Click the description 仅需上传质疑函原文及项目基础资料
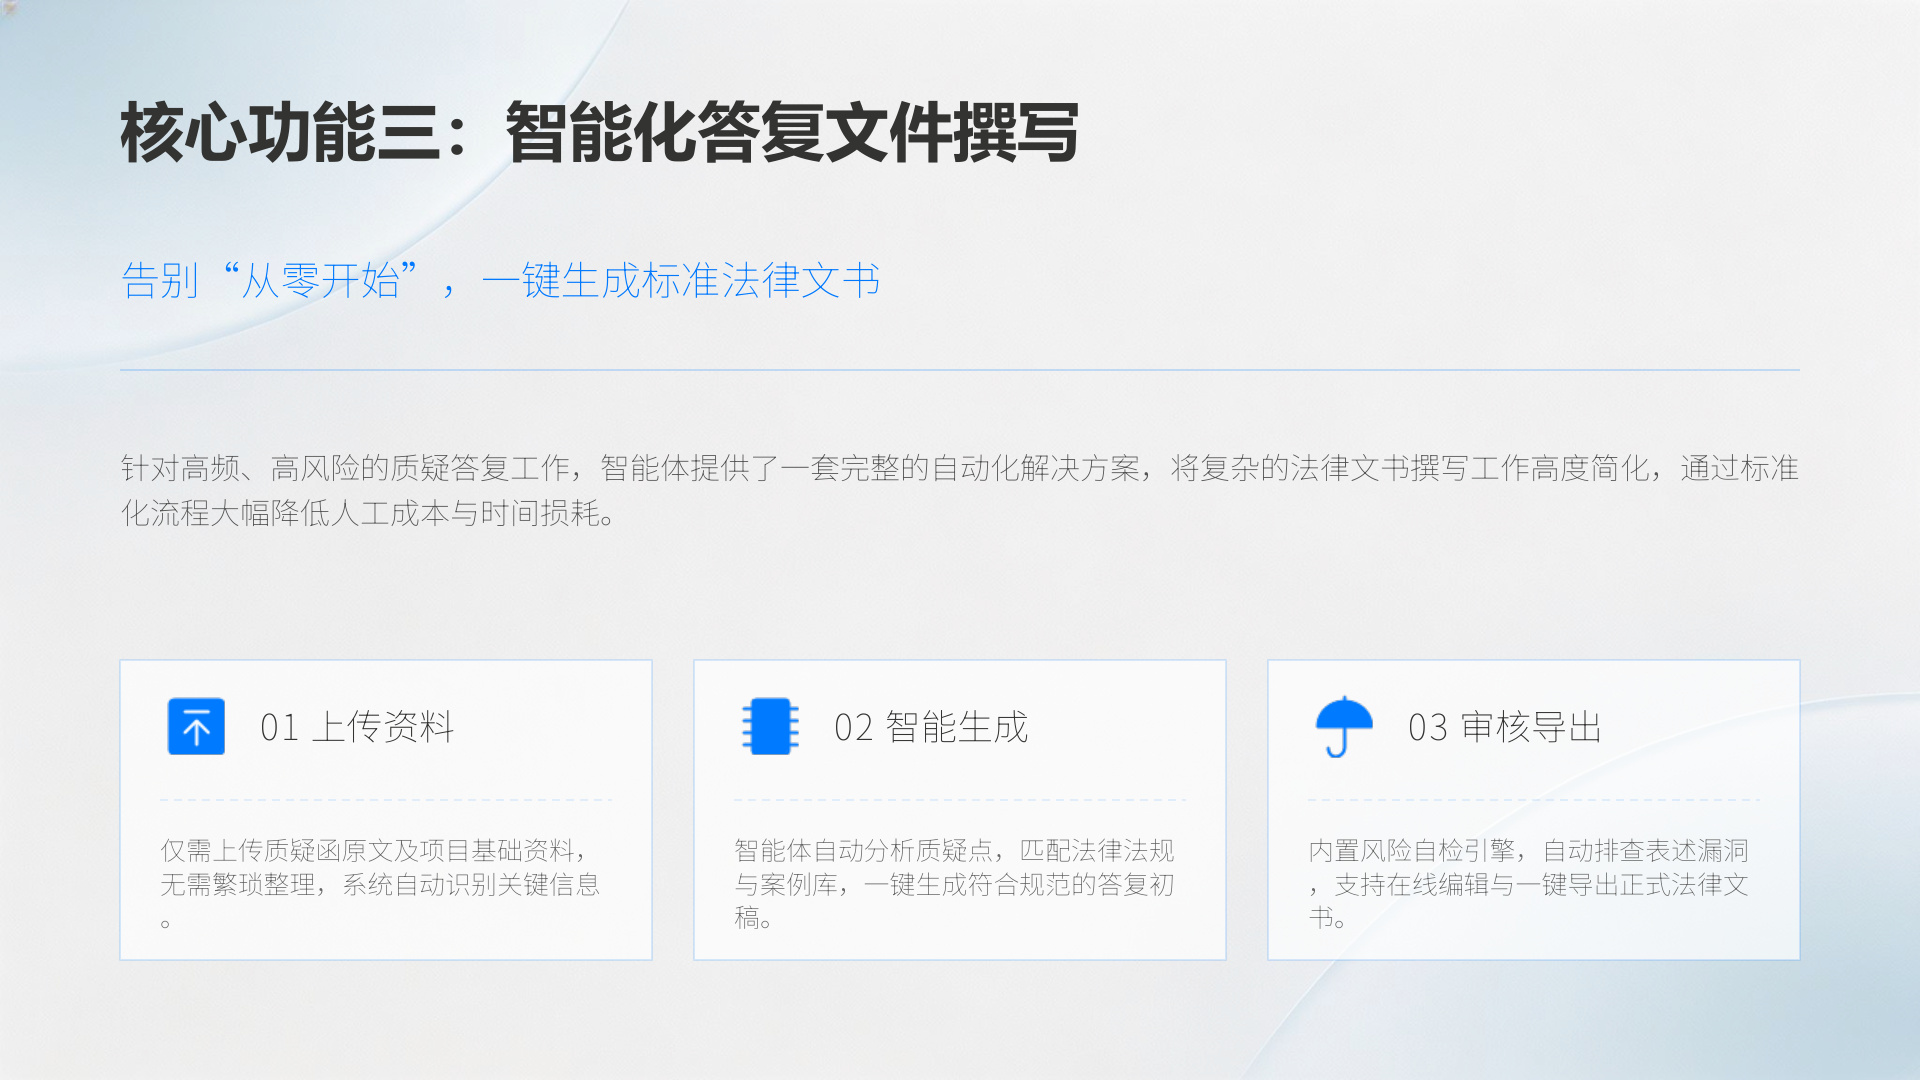 point(380,884)
